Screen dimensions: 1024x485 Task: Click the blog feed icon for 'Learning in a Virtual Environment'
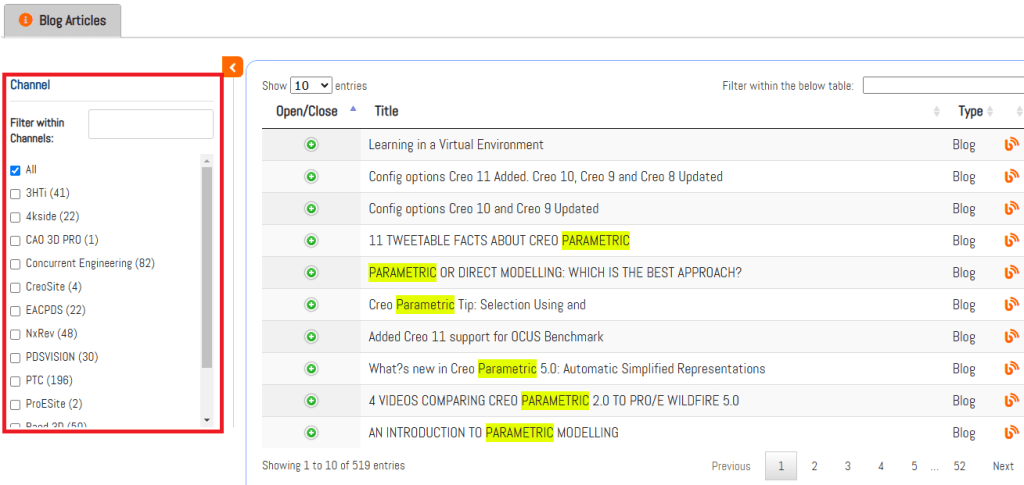(1011, 145)
